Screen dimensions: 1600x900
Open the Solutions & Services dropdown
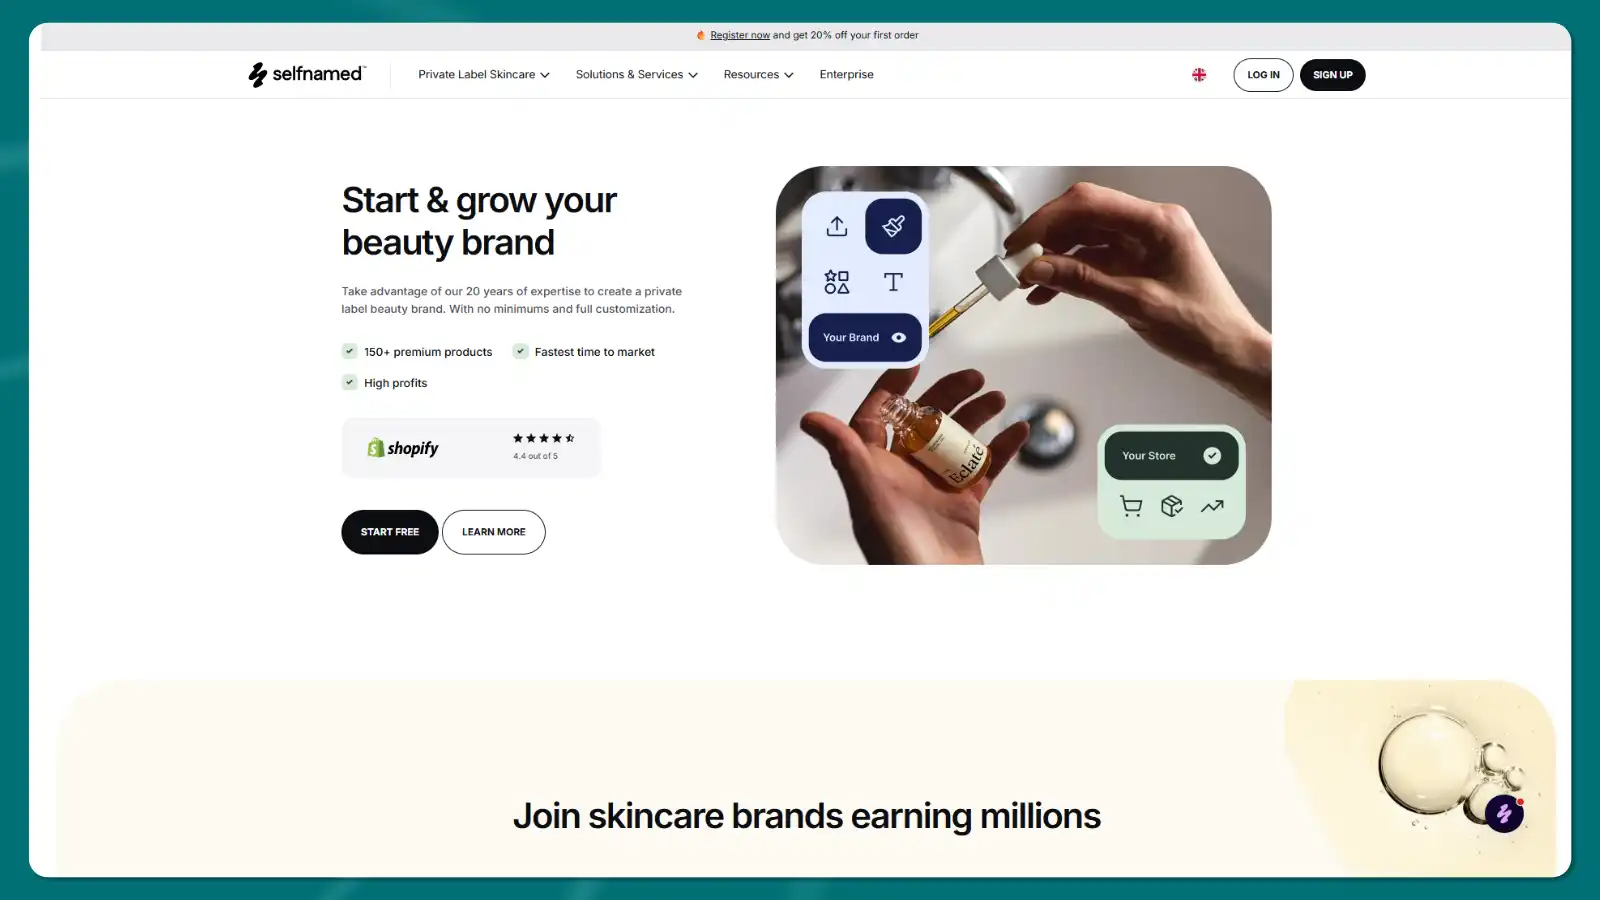point(637,75)
